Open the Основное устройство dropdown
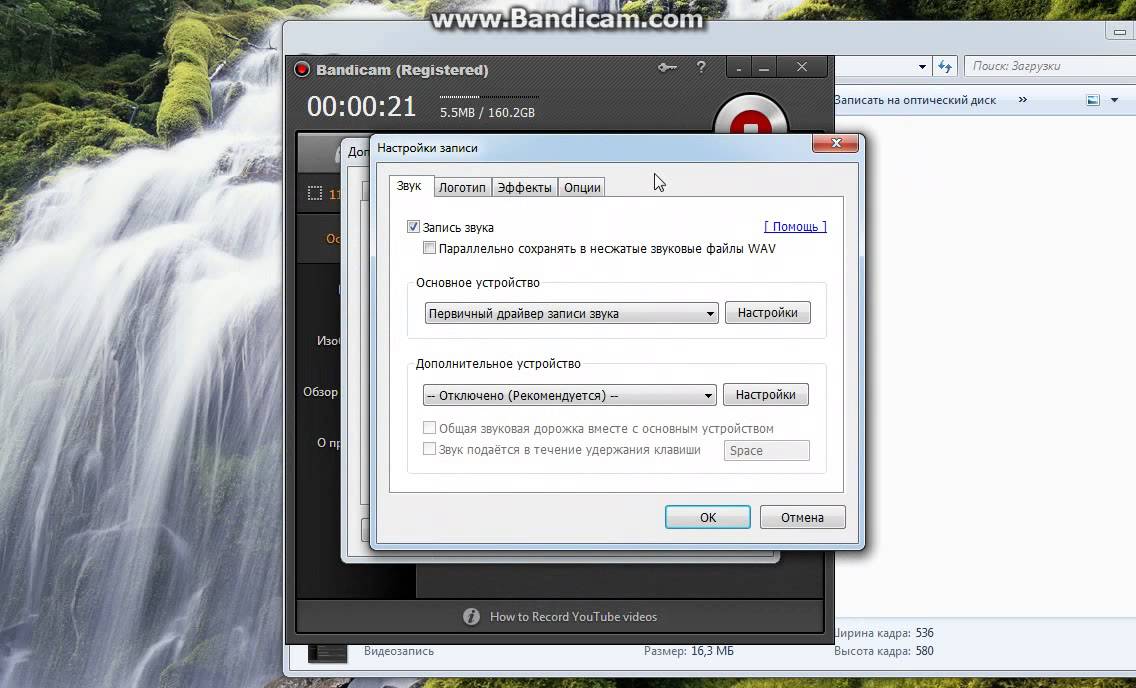1136x688 pixels. click(x=571, y=314)
